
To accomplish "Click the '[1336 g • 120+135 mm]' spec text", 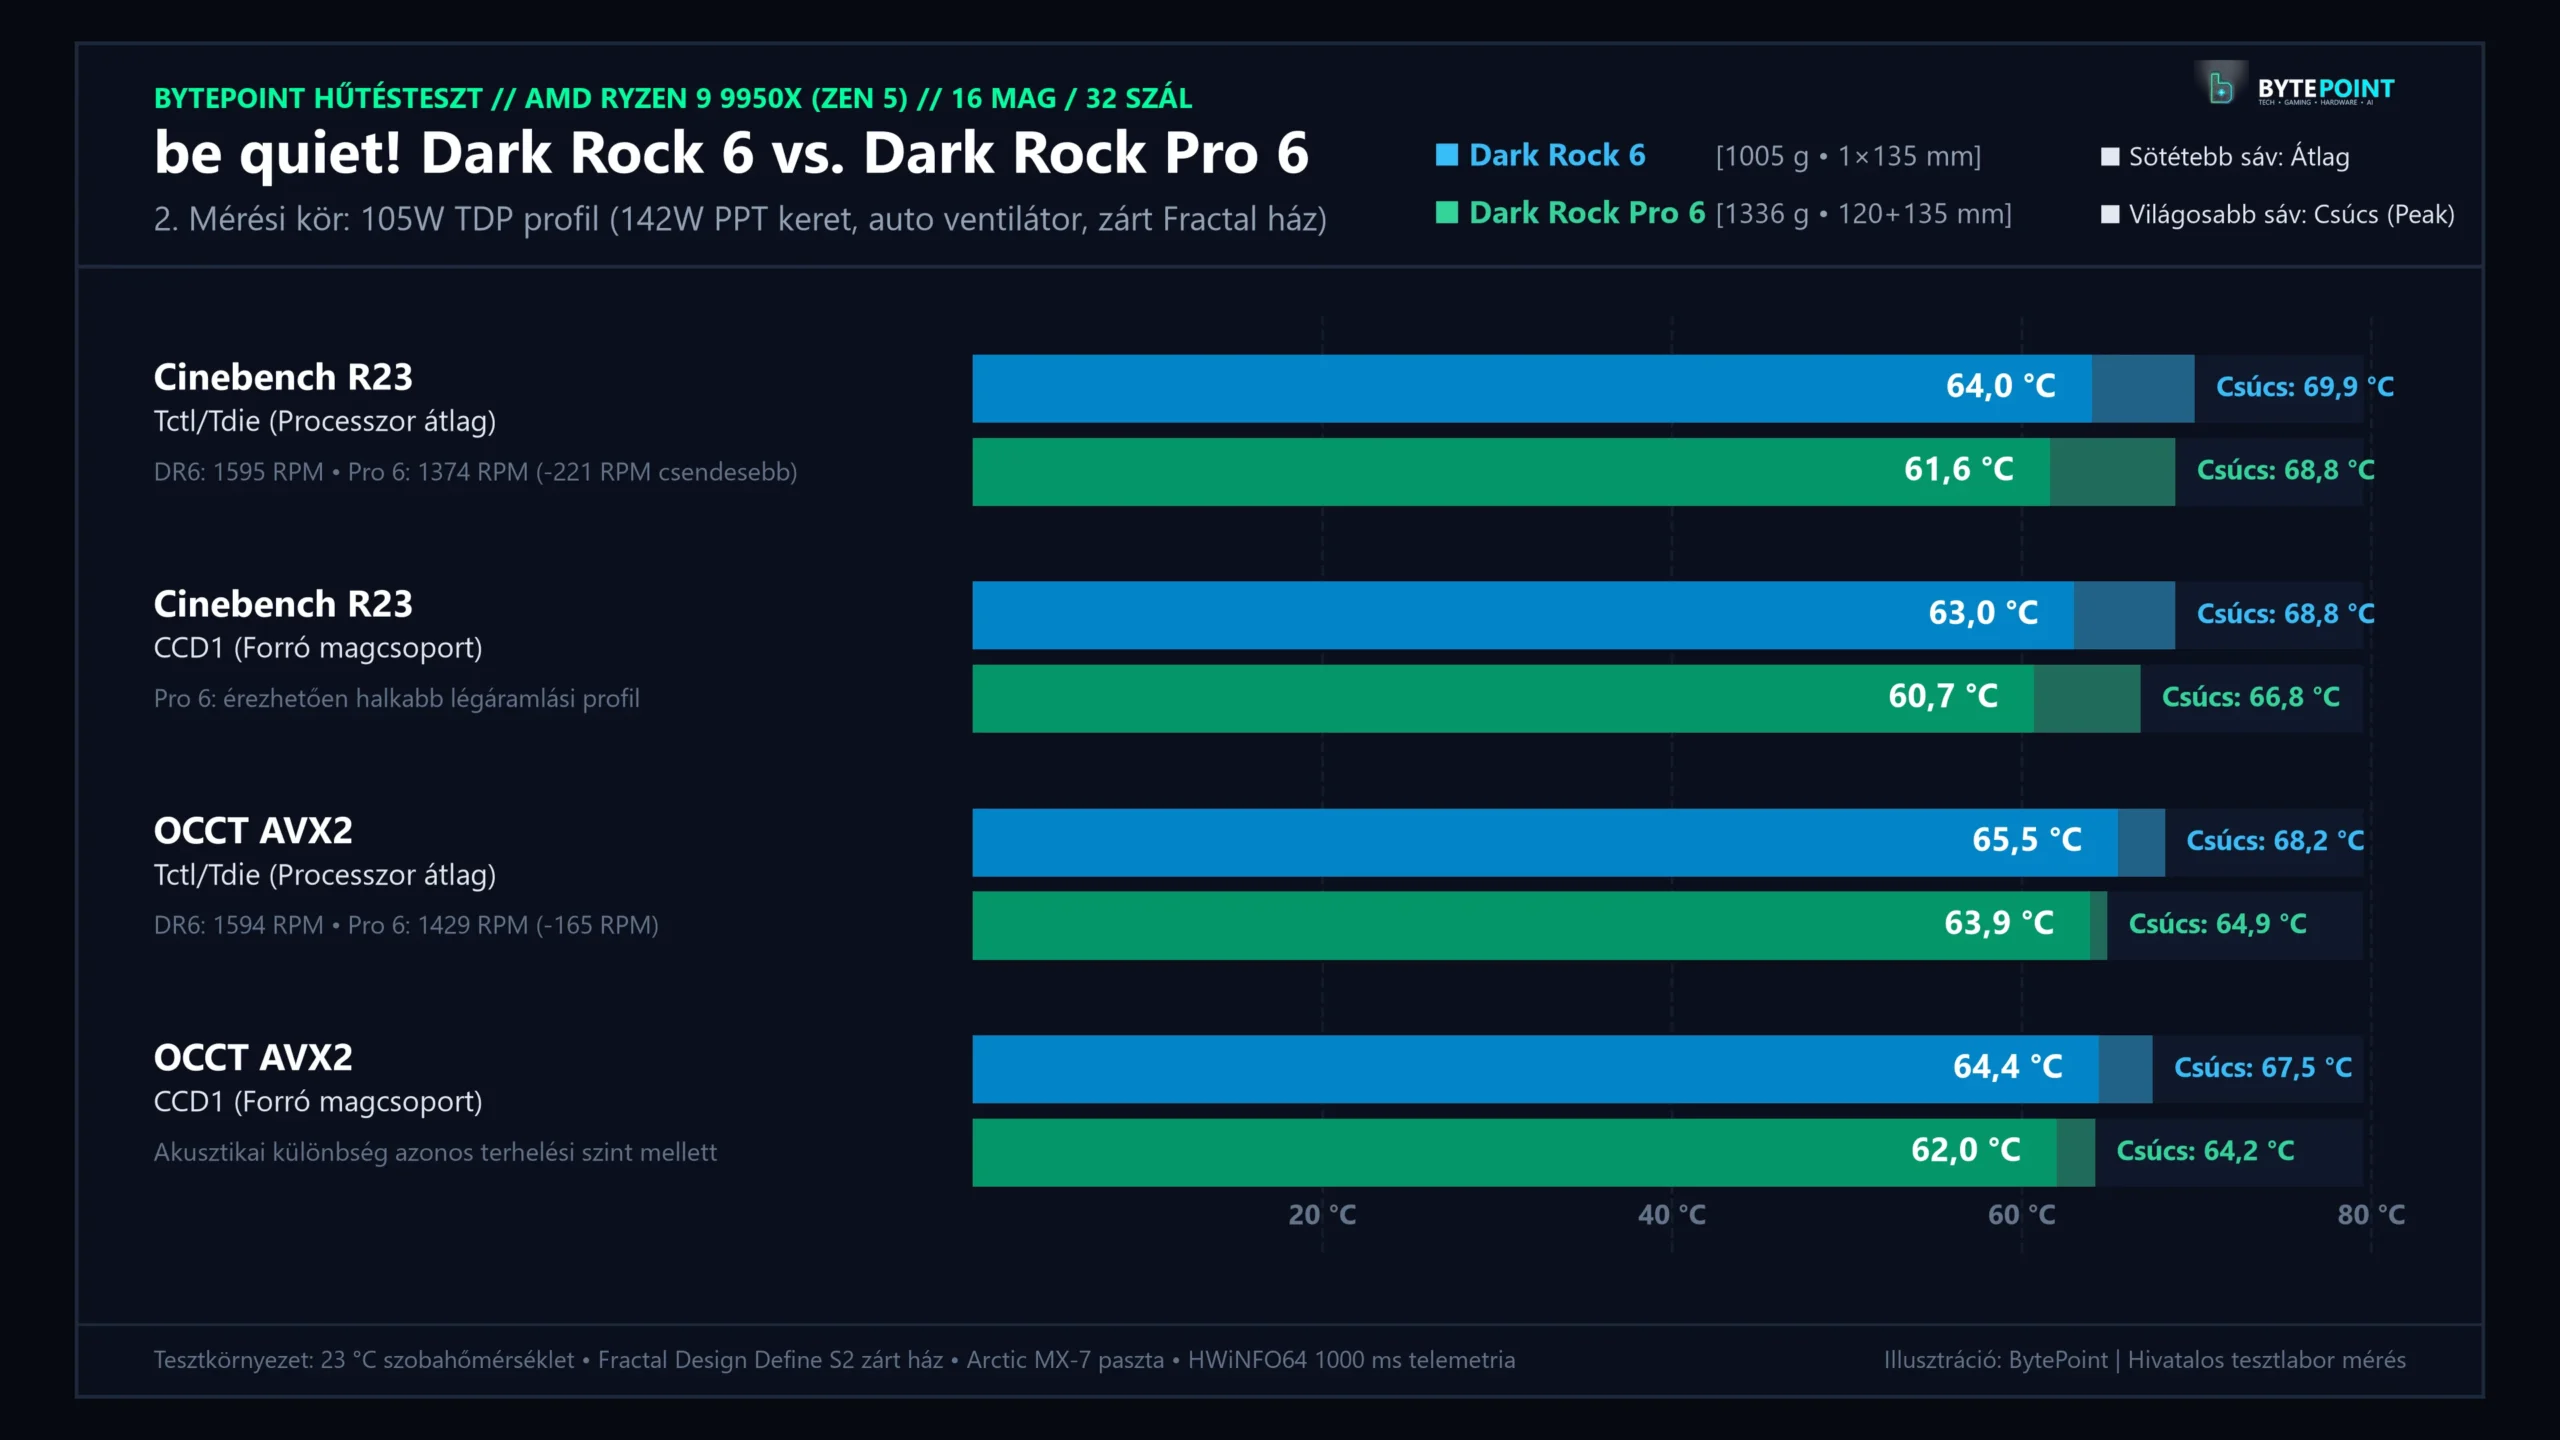I will click(x=1864, y=214).
